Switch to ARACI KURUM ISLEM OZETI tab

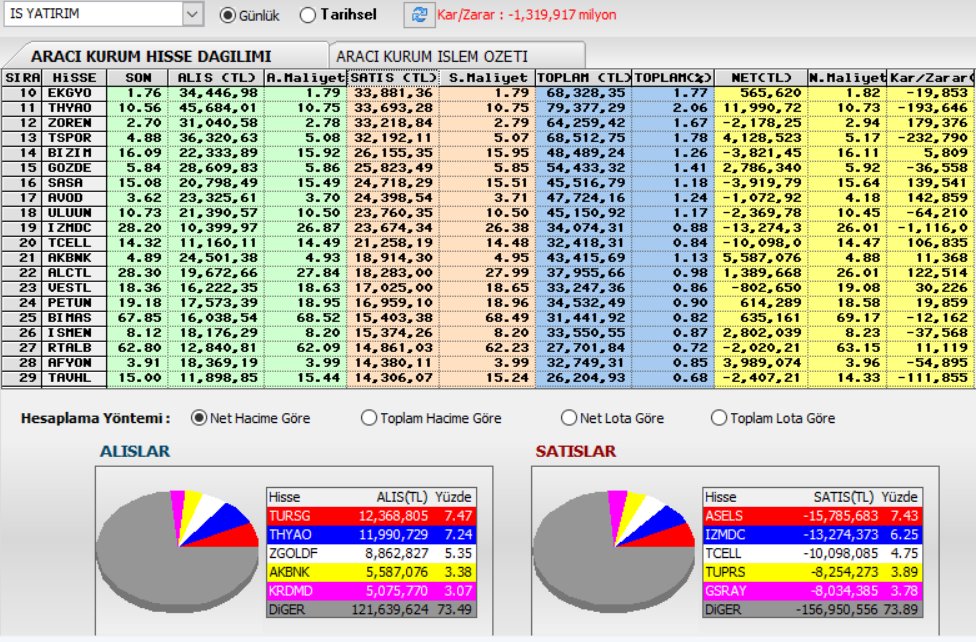click(432, 56)
